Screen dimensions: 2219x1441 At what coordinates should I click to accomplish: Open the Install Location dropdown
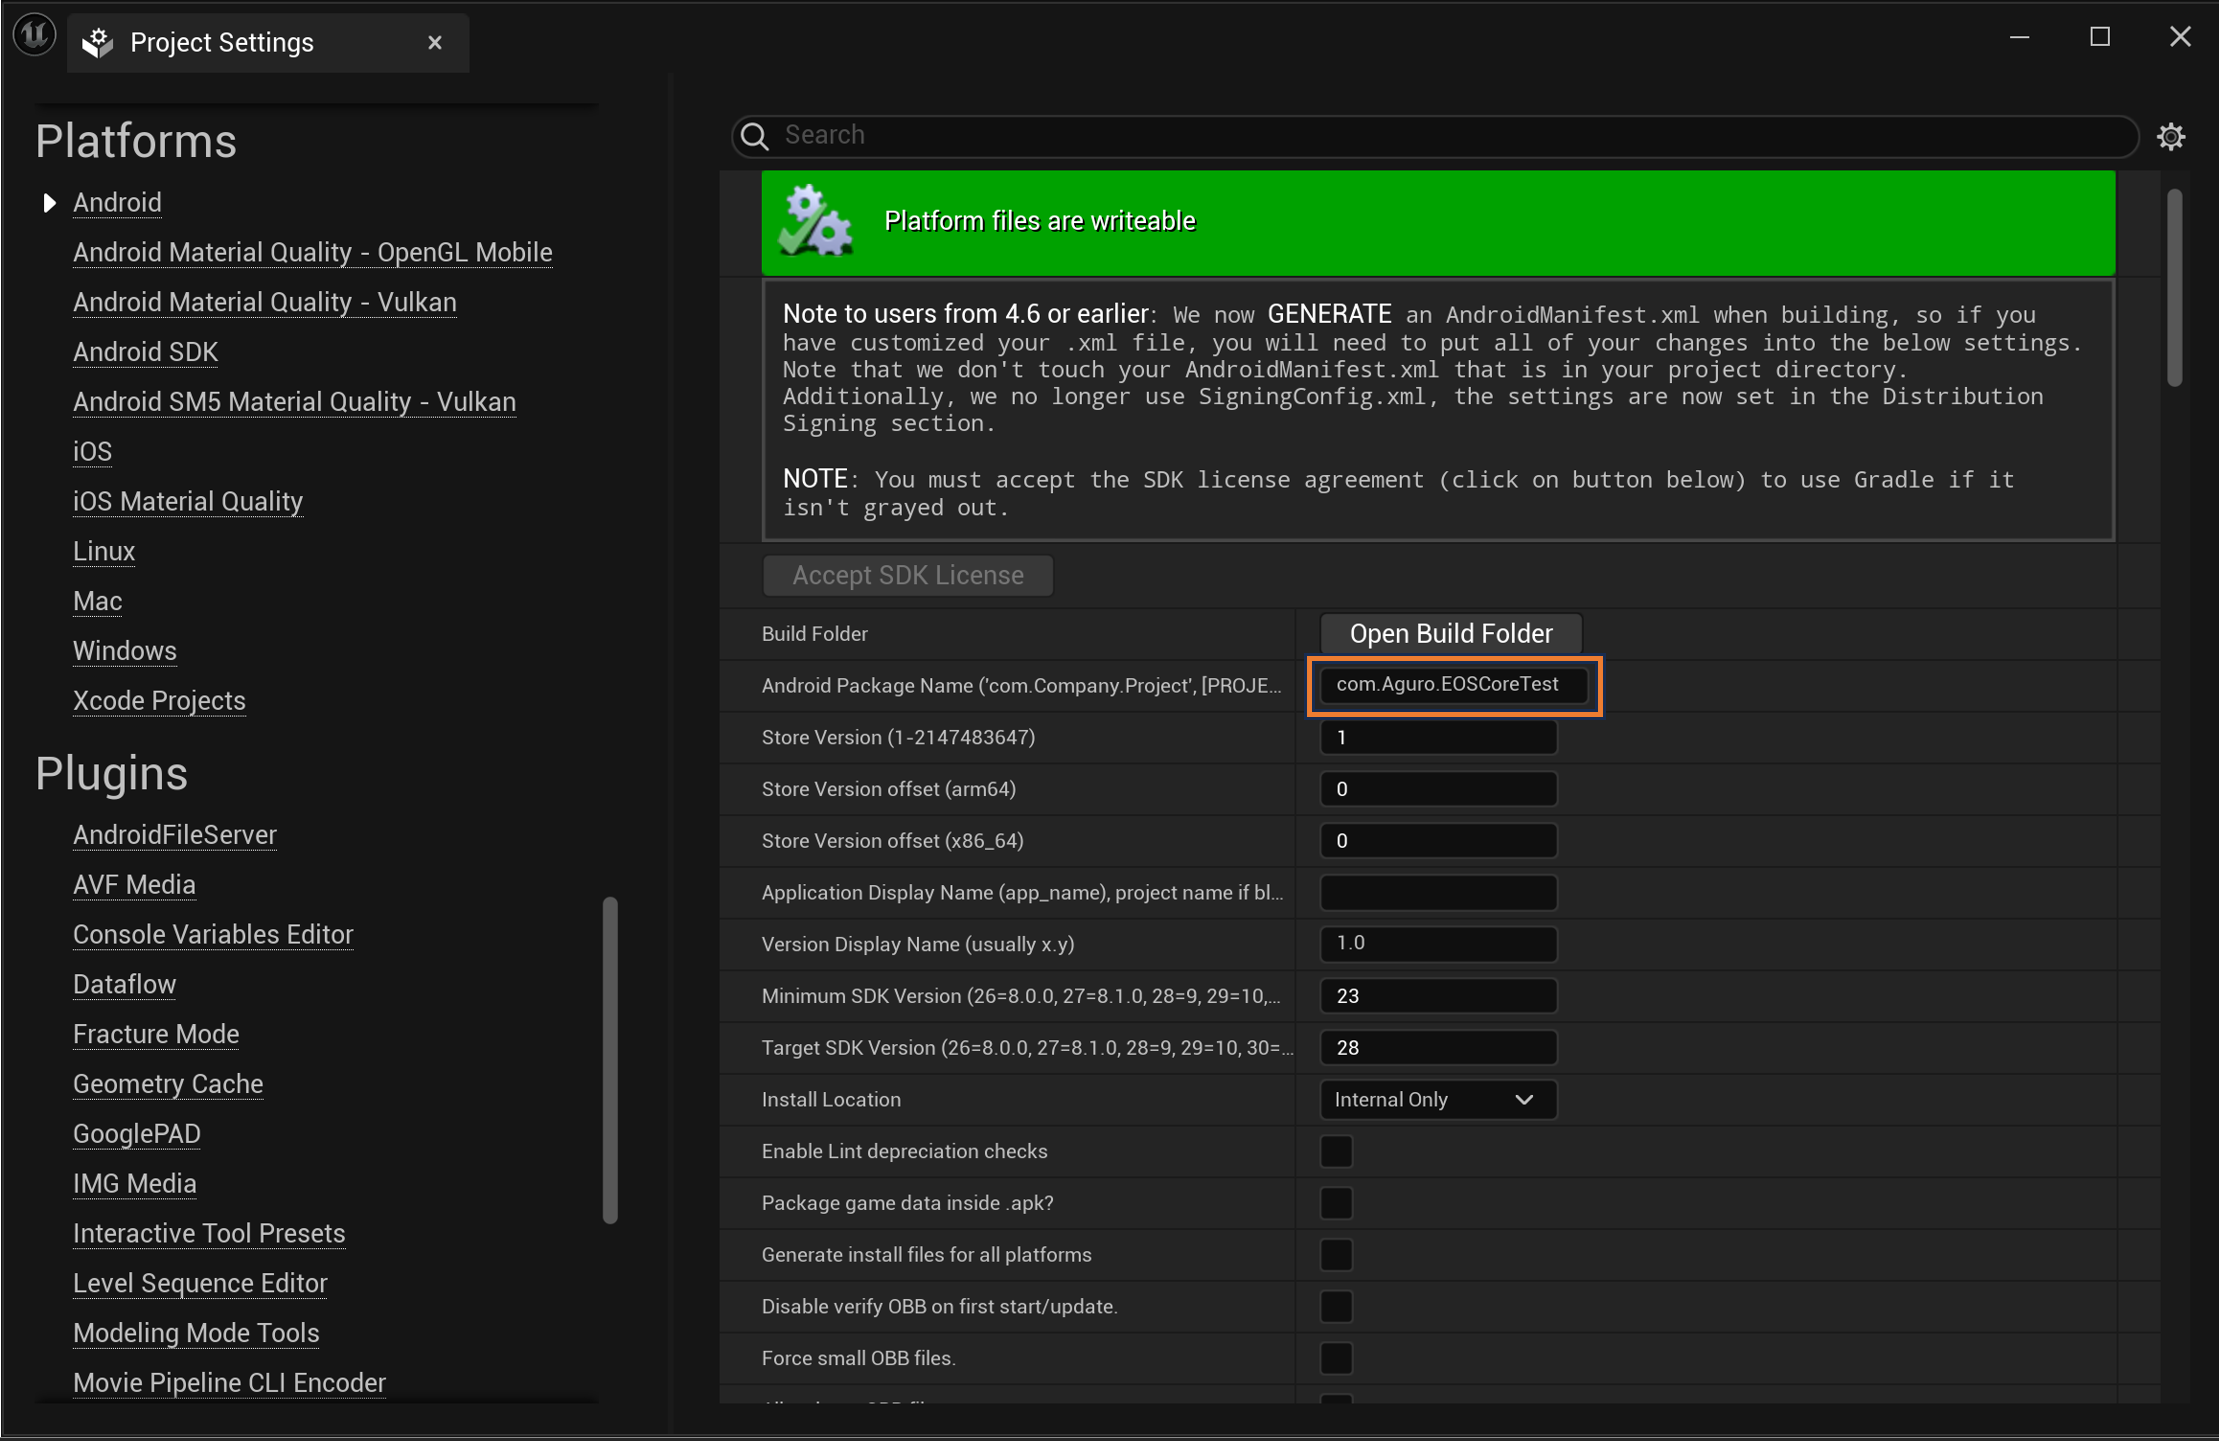1437,1100
